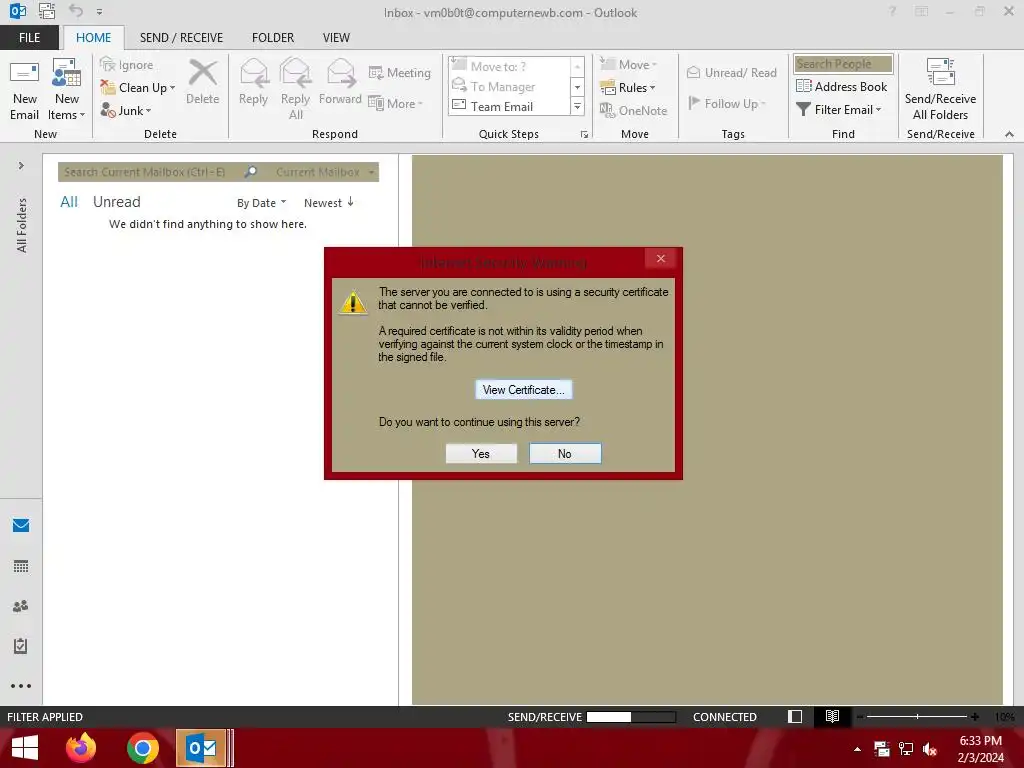Collapse the ribbon with the arrow

[1009, 134]
